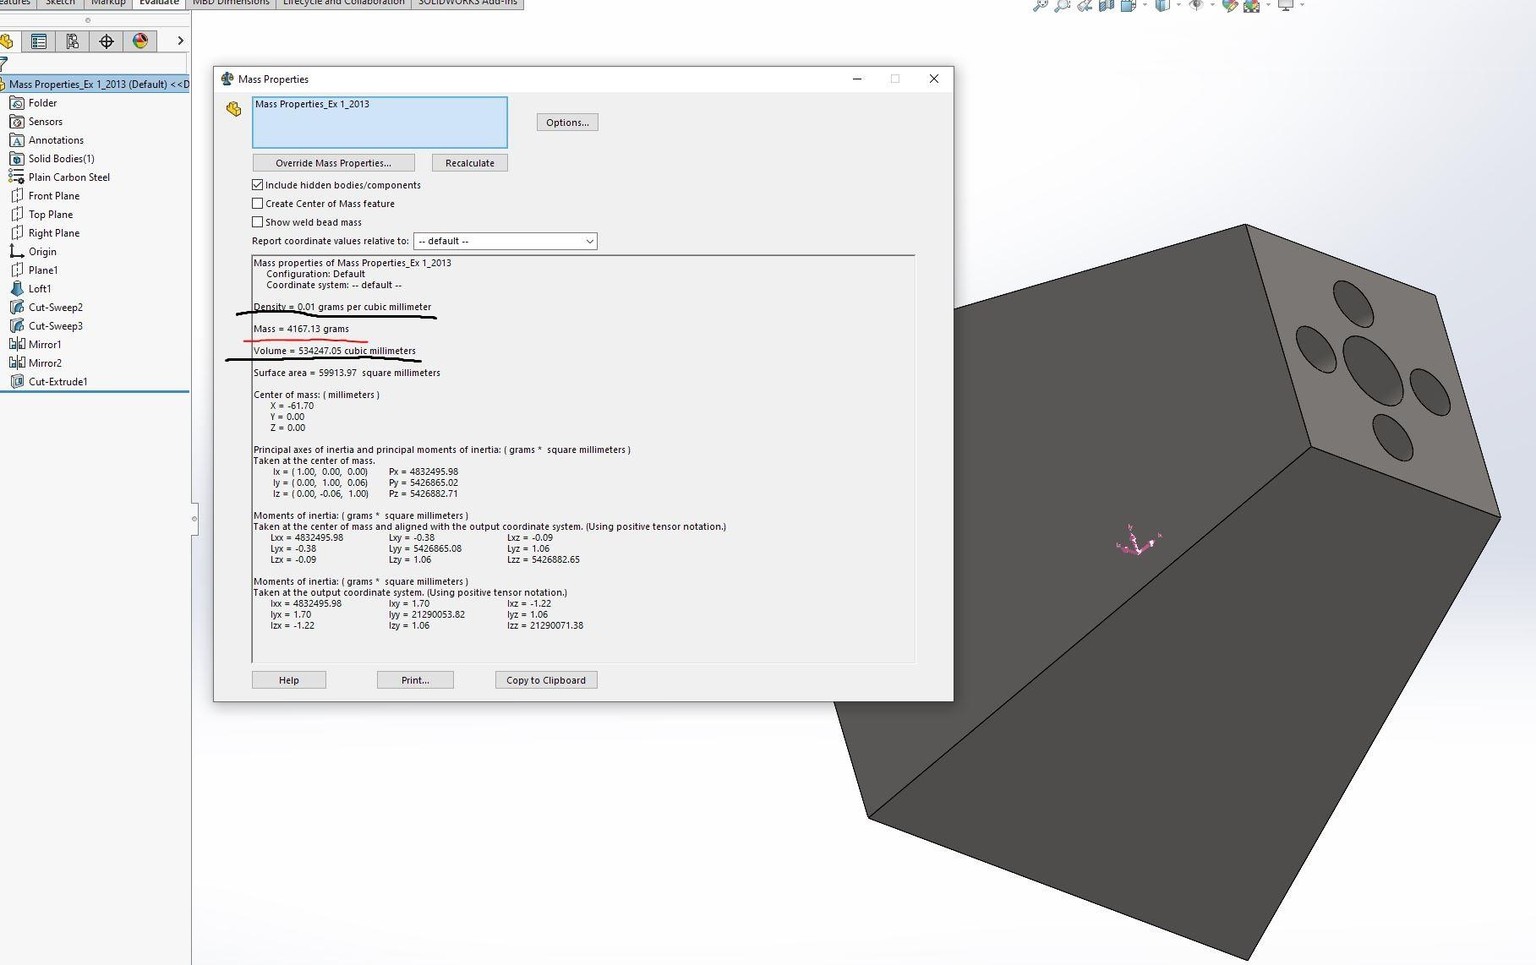This screenshot has height=965, width=1536.
Task: Click the Loft1 feature icon
Action: (x=17, y=289)
